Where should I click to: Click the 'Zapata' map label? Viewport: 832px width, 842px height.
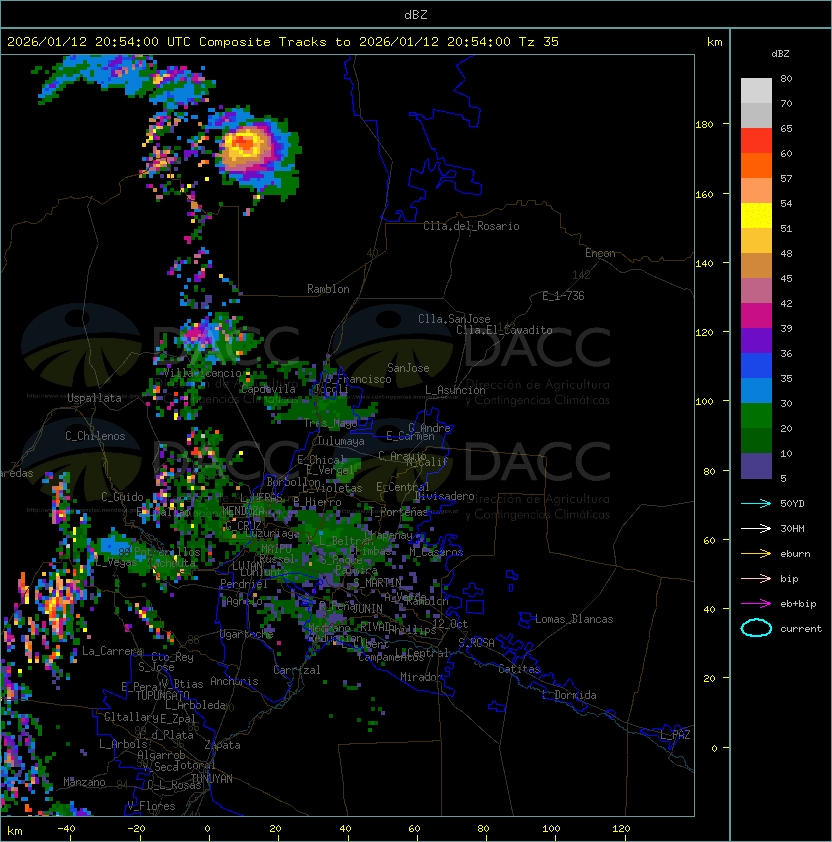222,745
